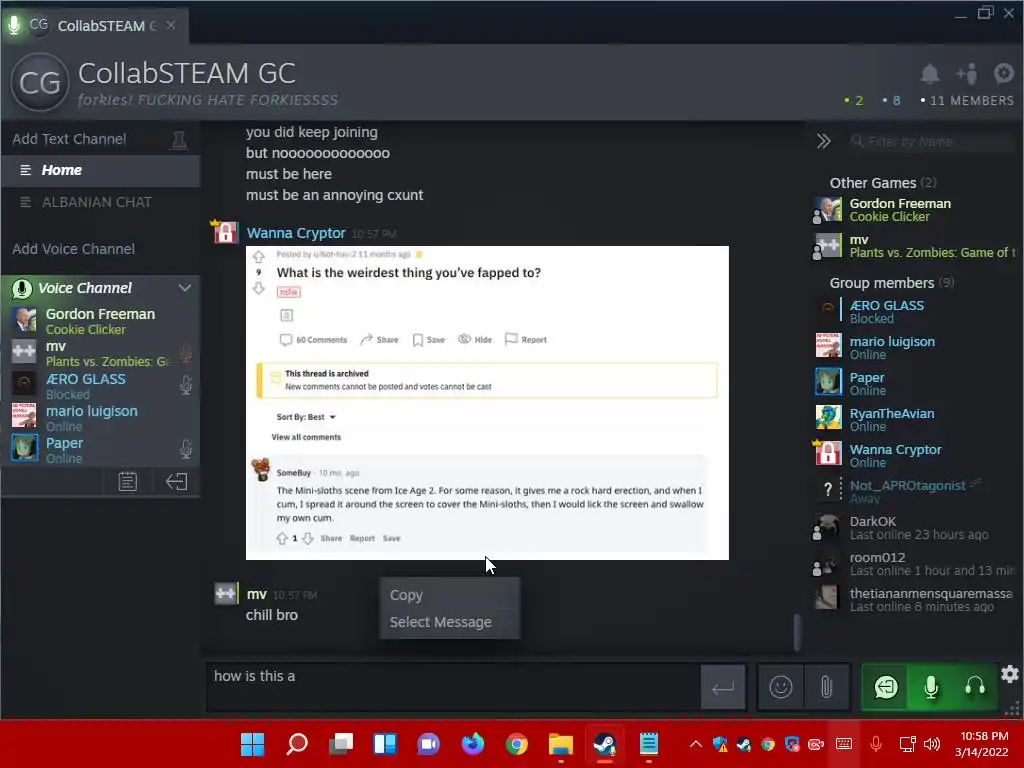
Task: Open the Chat app on taskbar
Action: [x=428, y=744]
